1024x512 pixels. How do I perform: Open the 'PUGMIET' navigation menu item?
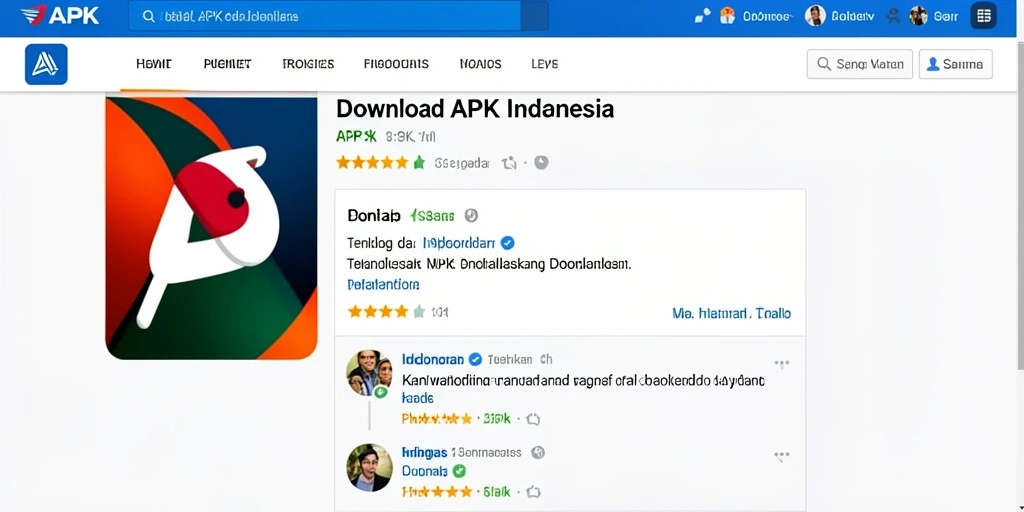pyautogui.click(x=227, y=64)
